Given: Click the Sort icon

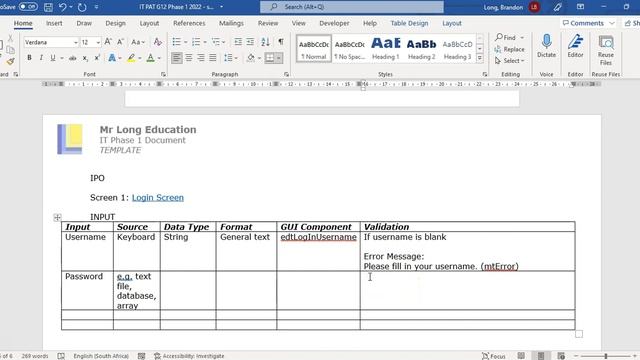Looking at the screenshot, I should pos(265,42).
